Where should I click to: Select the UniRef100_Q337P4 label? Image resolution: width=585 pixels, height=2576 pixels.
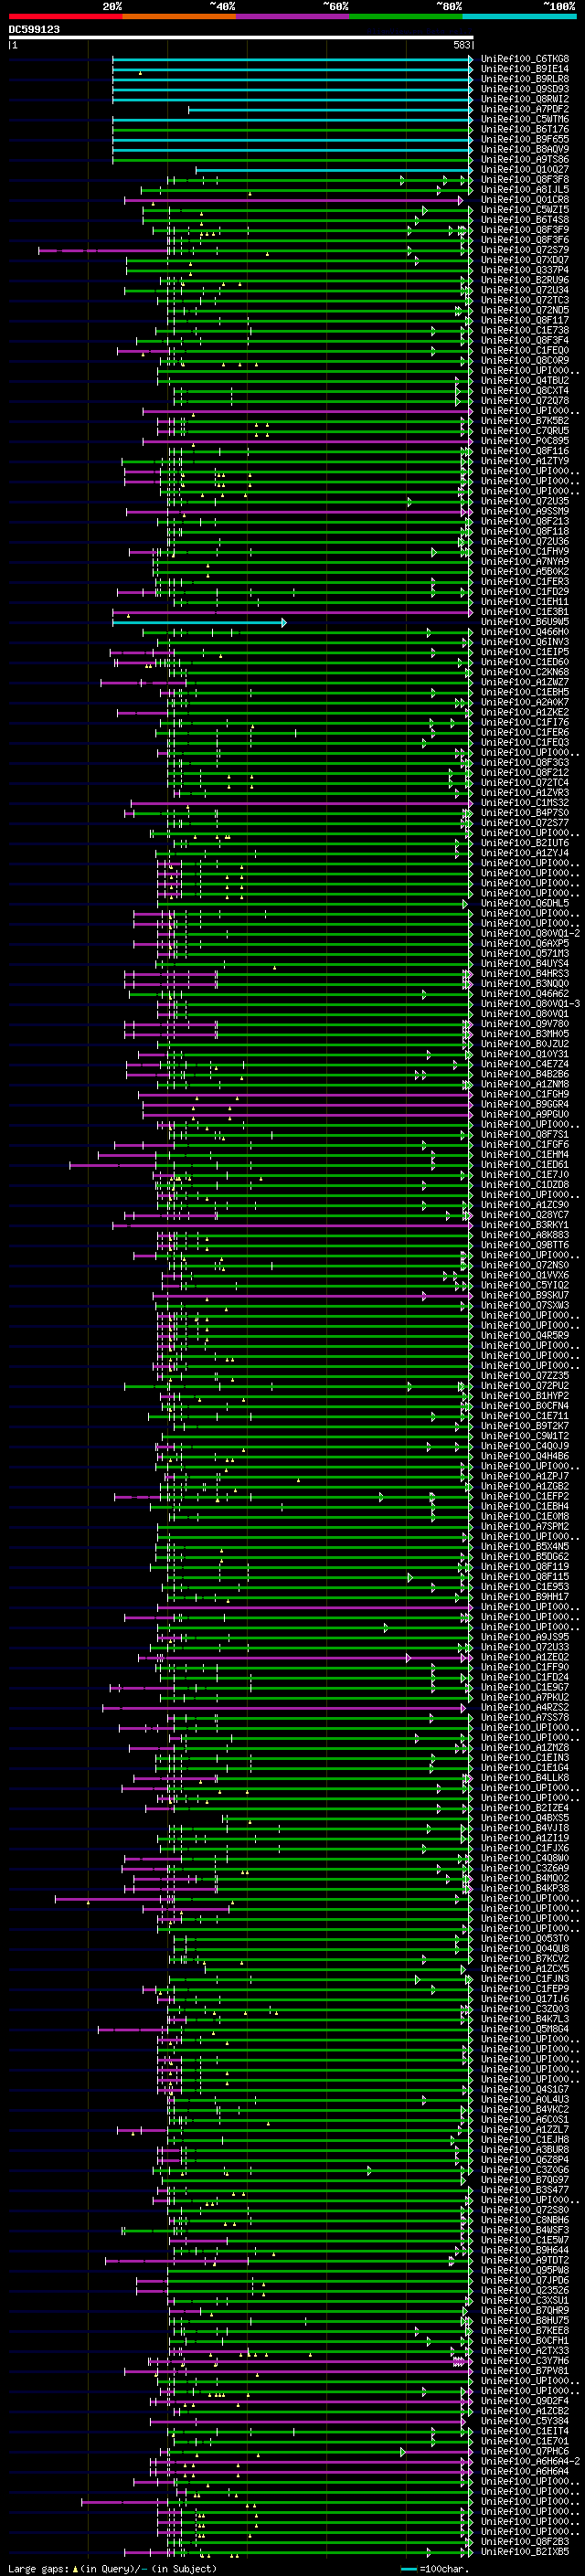(525, 270)
